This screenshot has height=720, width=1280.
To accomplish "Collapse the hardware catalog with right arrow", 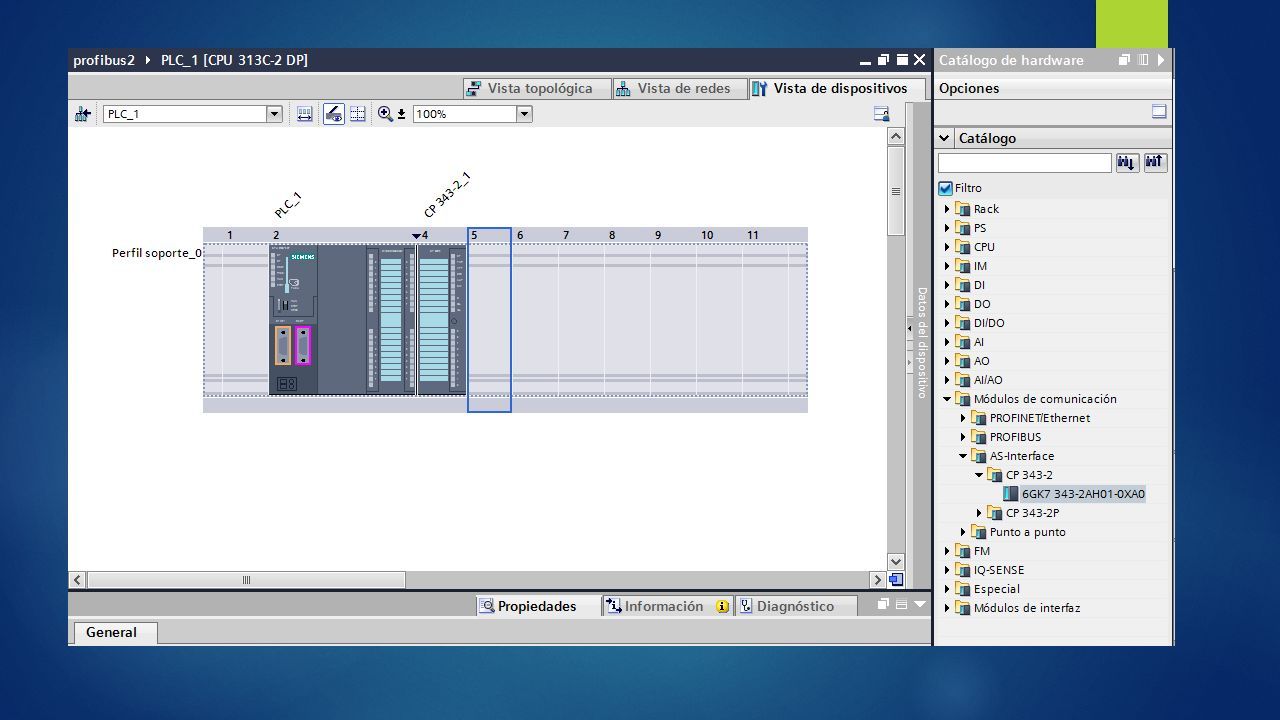I will (x=1162, y=60).
